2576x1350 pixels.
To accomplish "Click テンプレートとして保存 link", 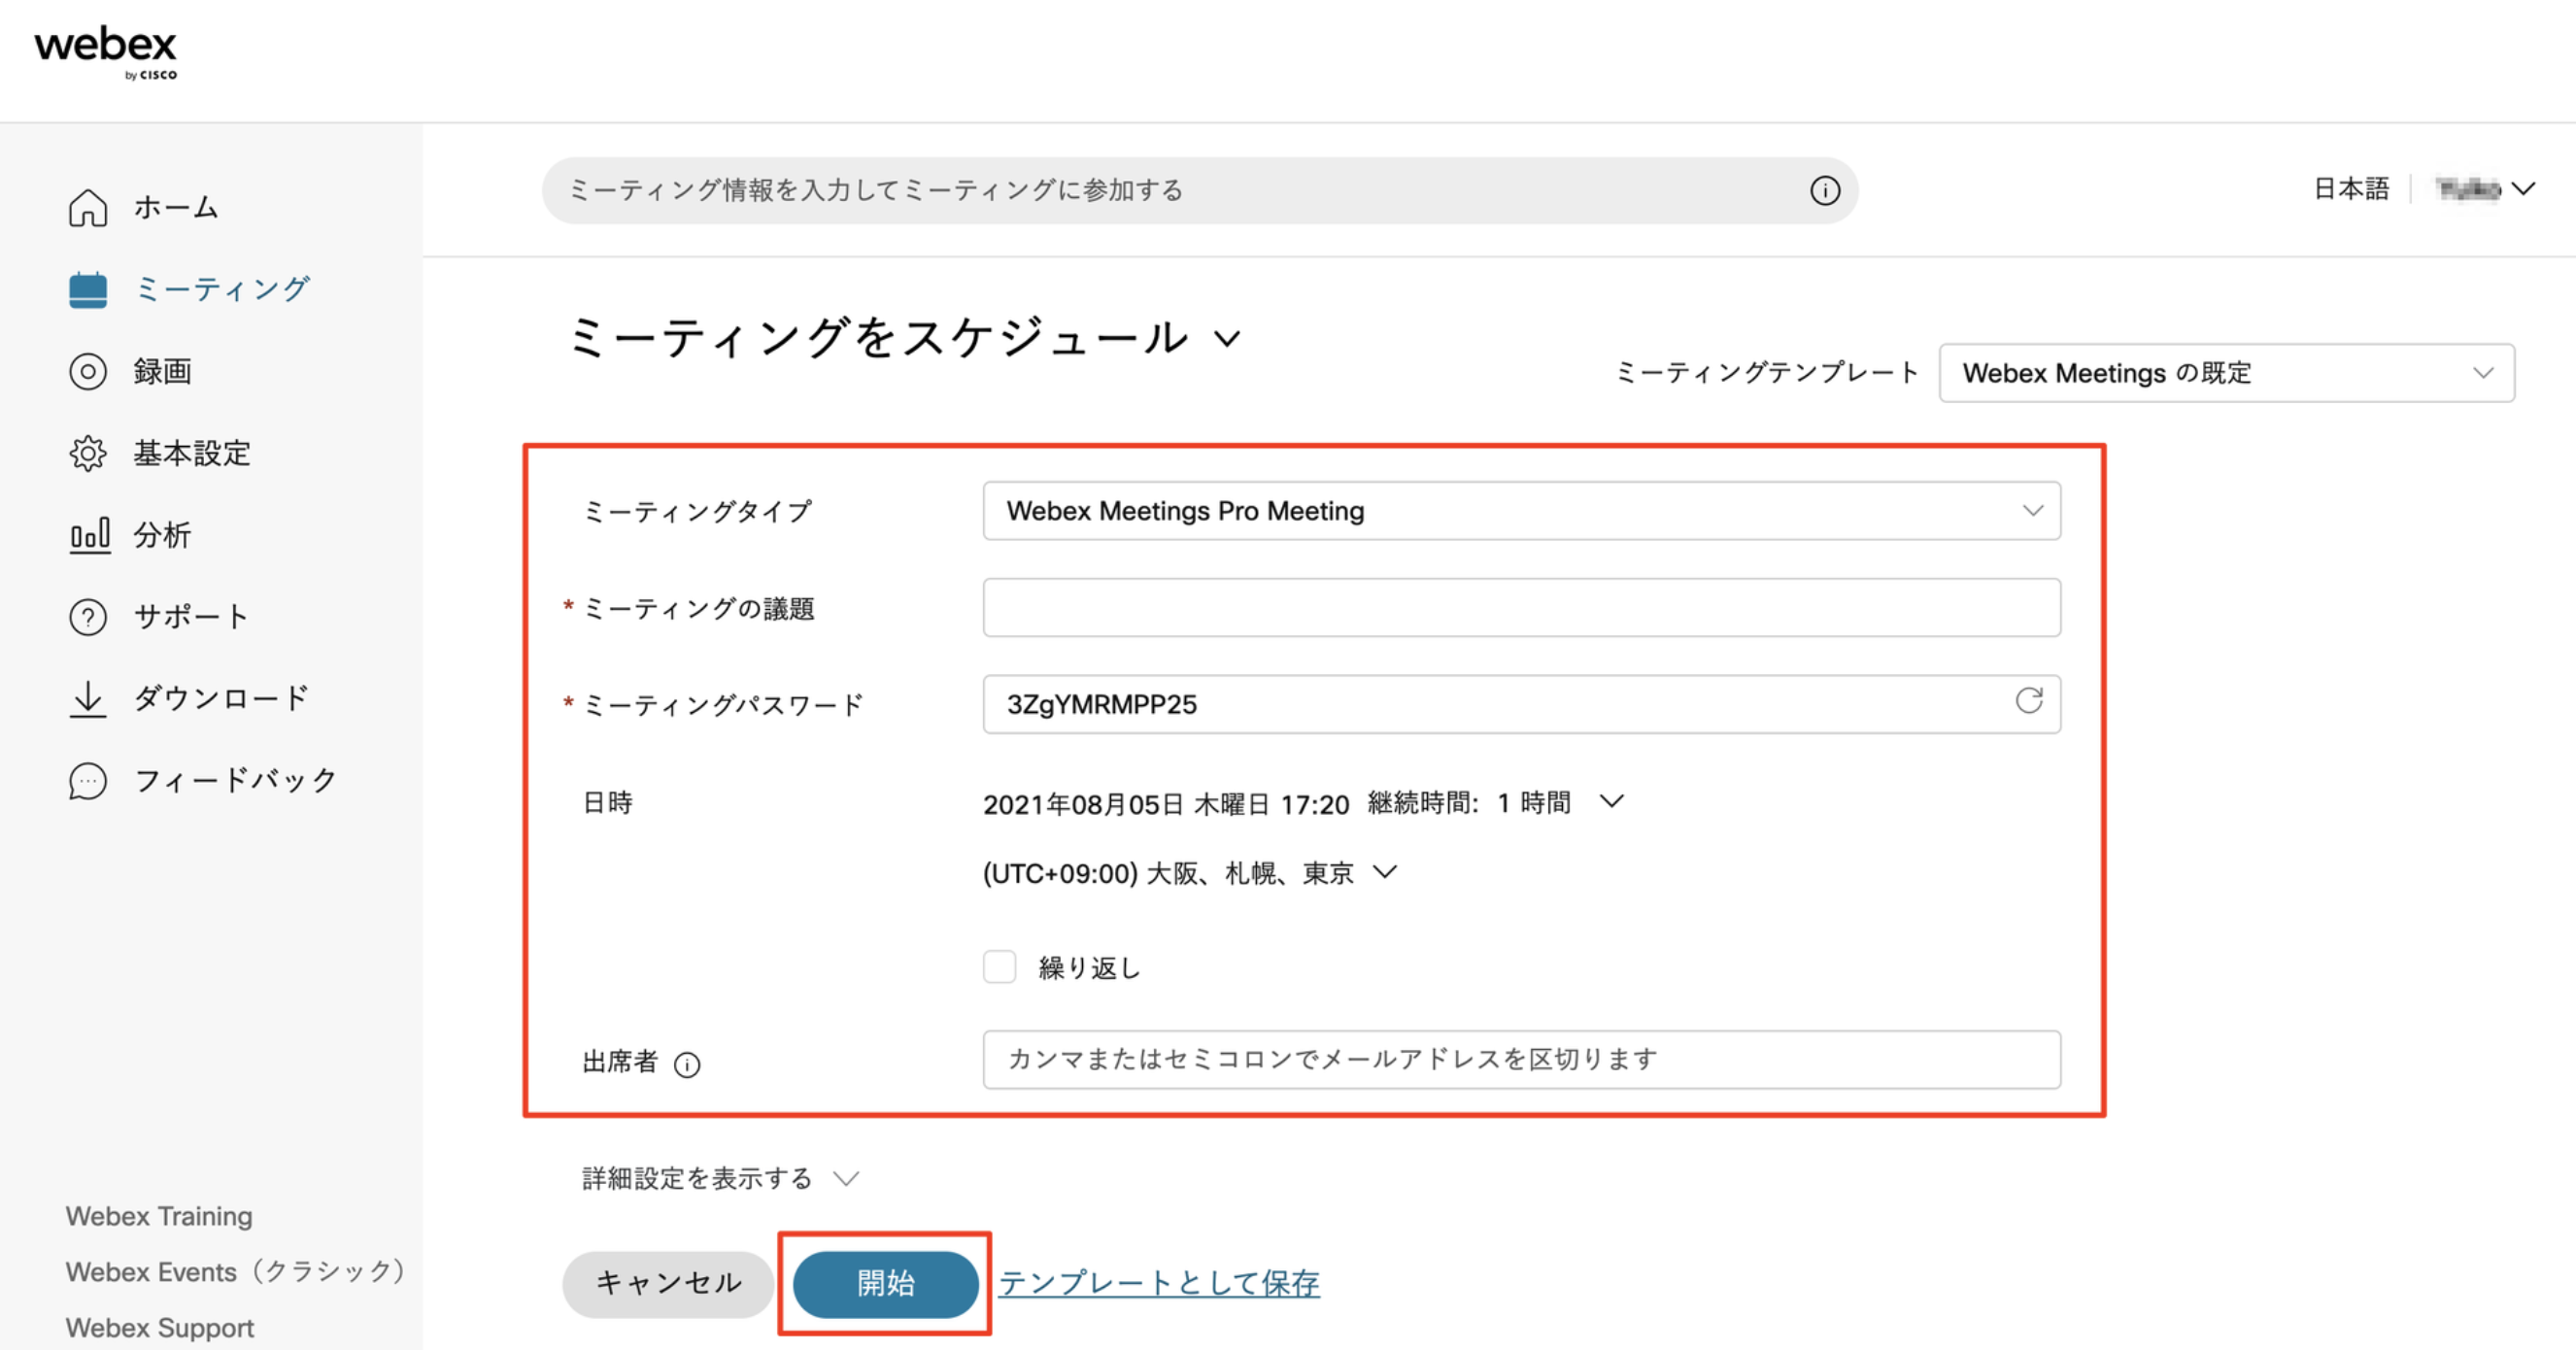I will click(1159, 1283).
